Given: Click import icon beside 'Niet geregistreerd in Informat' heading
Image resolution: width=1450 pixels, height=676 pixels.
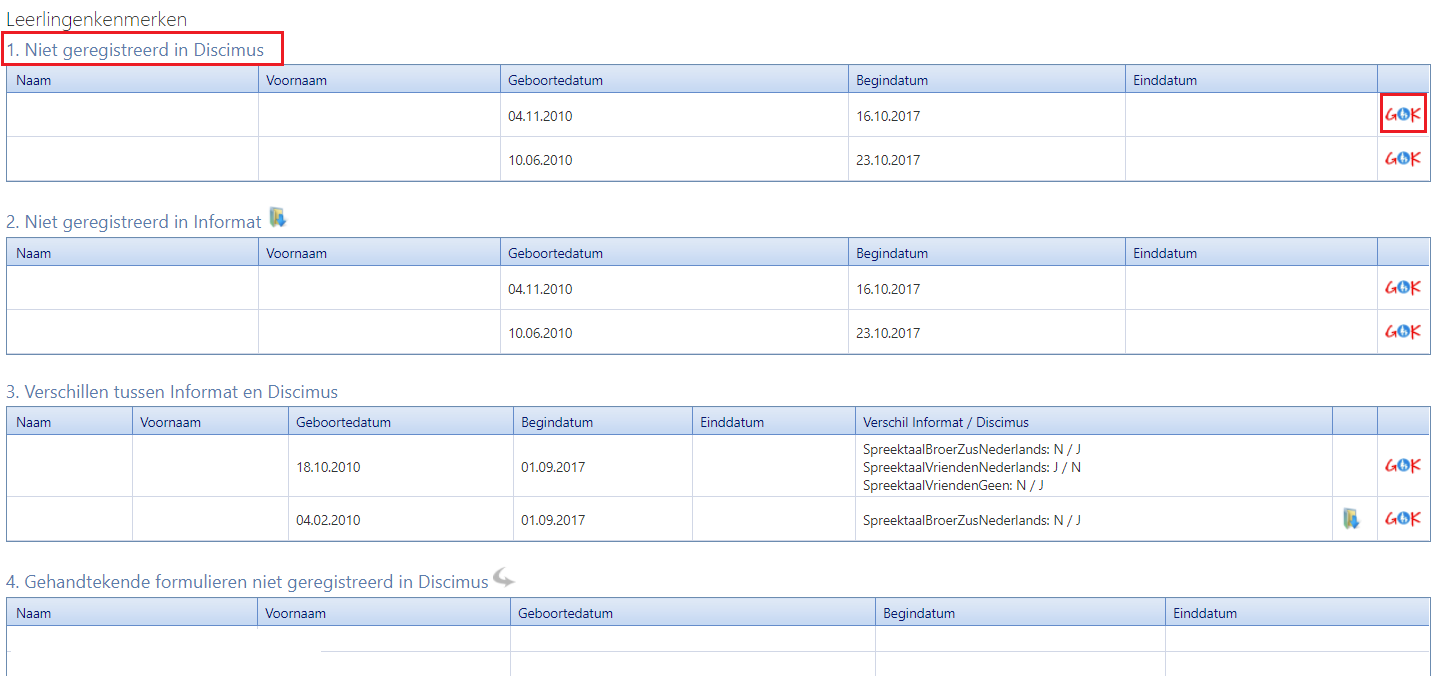Looking at the screenshot, I should click(278, 218).
